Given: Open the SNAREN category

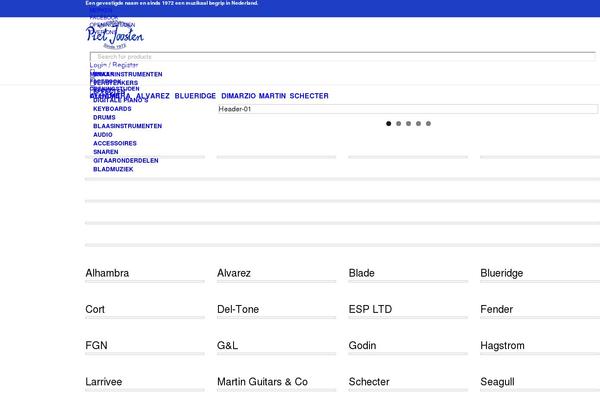Looking at the screenshot, I should (x=106, y=152).
